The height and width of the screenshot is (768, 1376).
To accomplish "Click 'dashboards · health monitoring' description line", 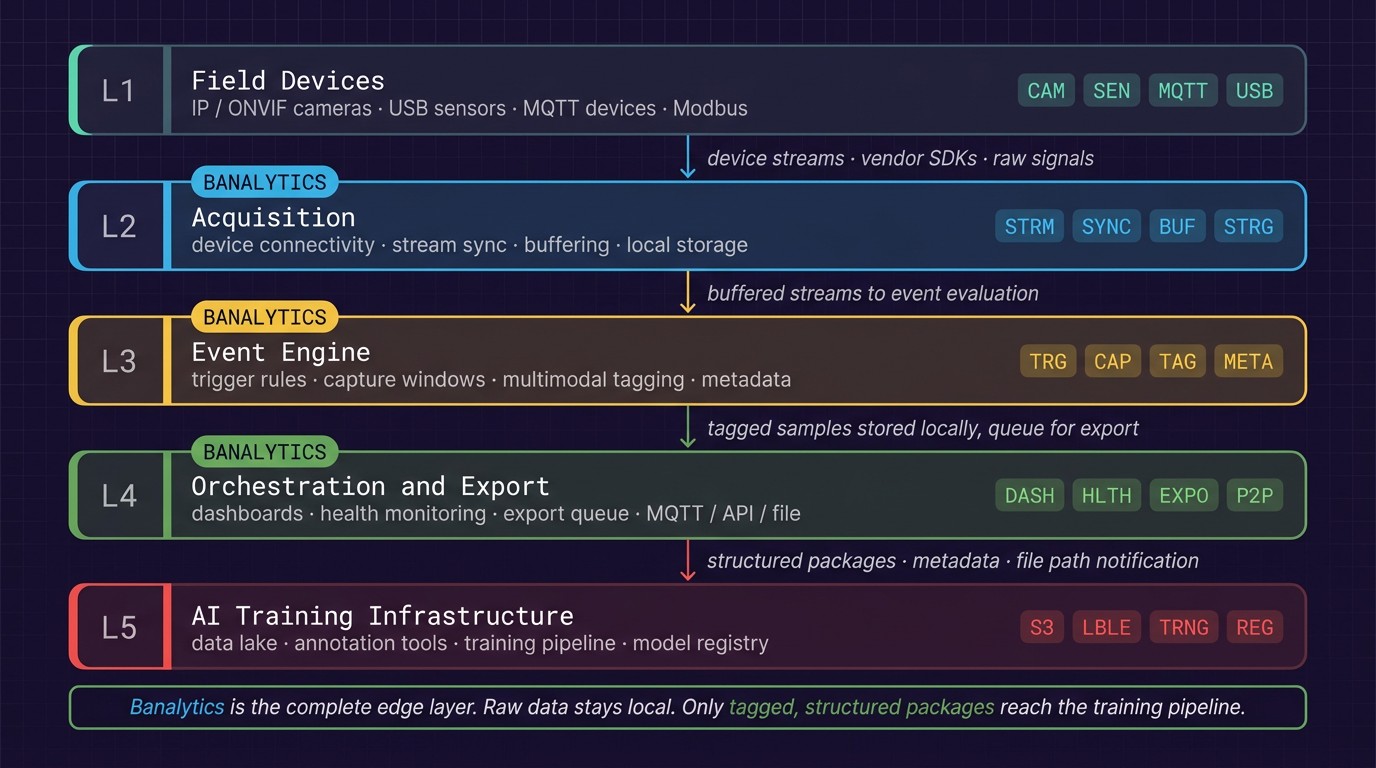I will 496,514.
